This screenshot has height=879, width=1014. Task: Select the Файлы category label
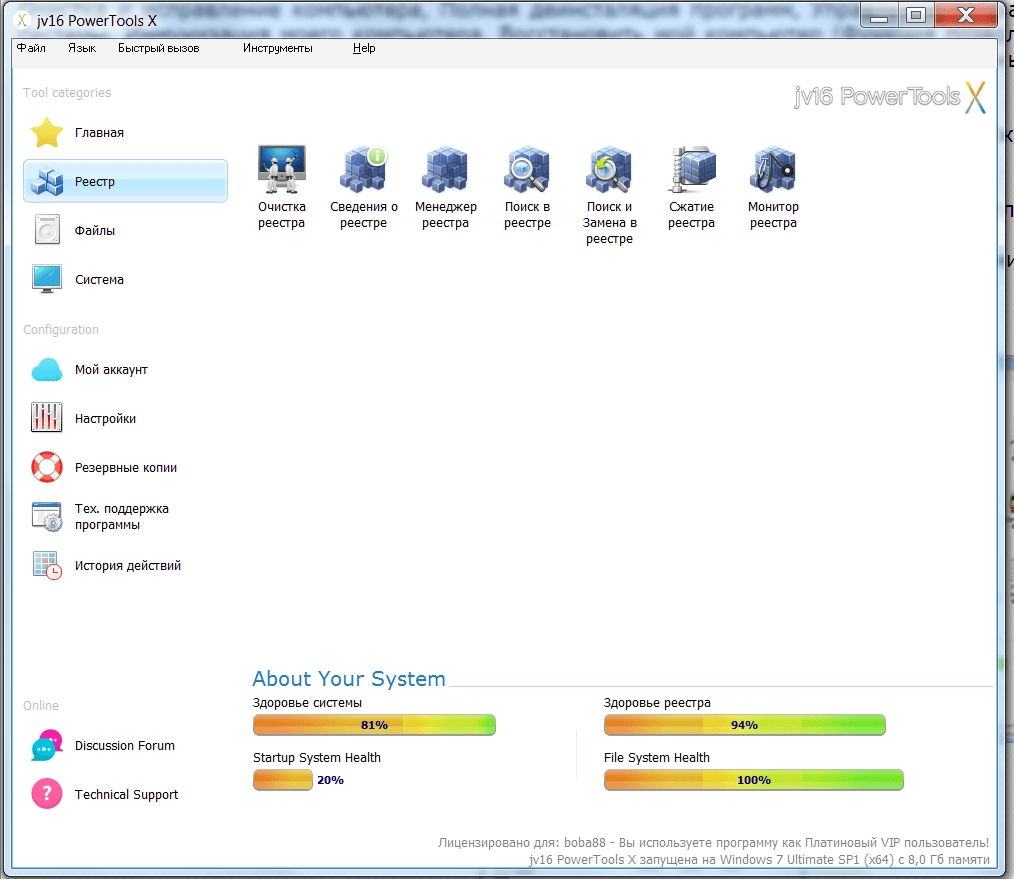click(95, 231)
